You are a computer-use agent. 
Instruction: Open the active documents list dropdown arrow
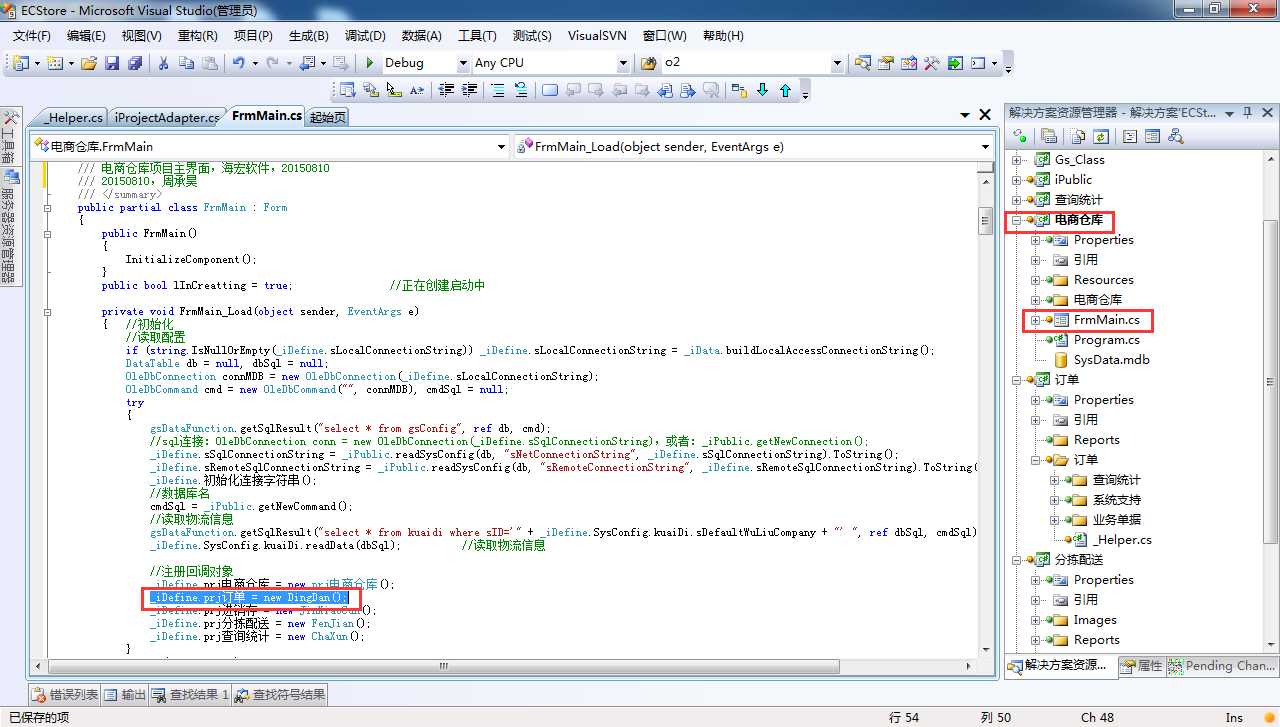964,115
